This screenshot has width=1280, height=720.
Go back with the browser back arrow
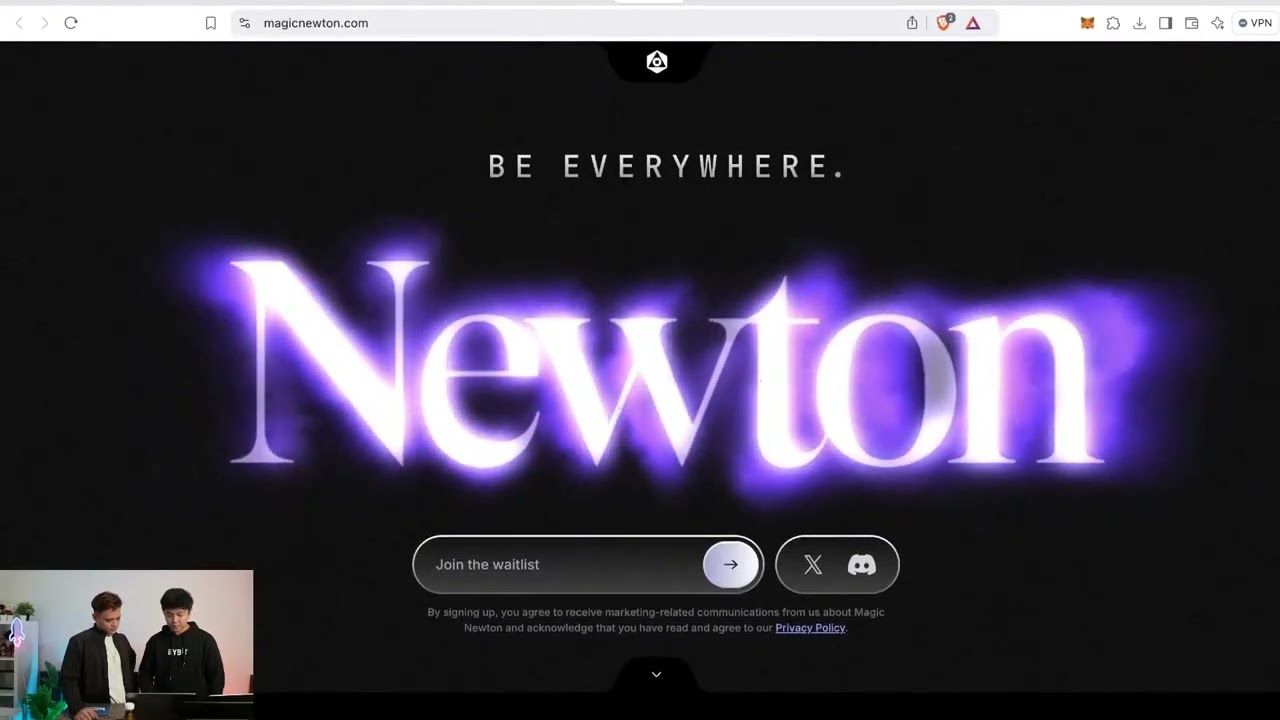click(19, 23)
